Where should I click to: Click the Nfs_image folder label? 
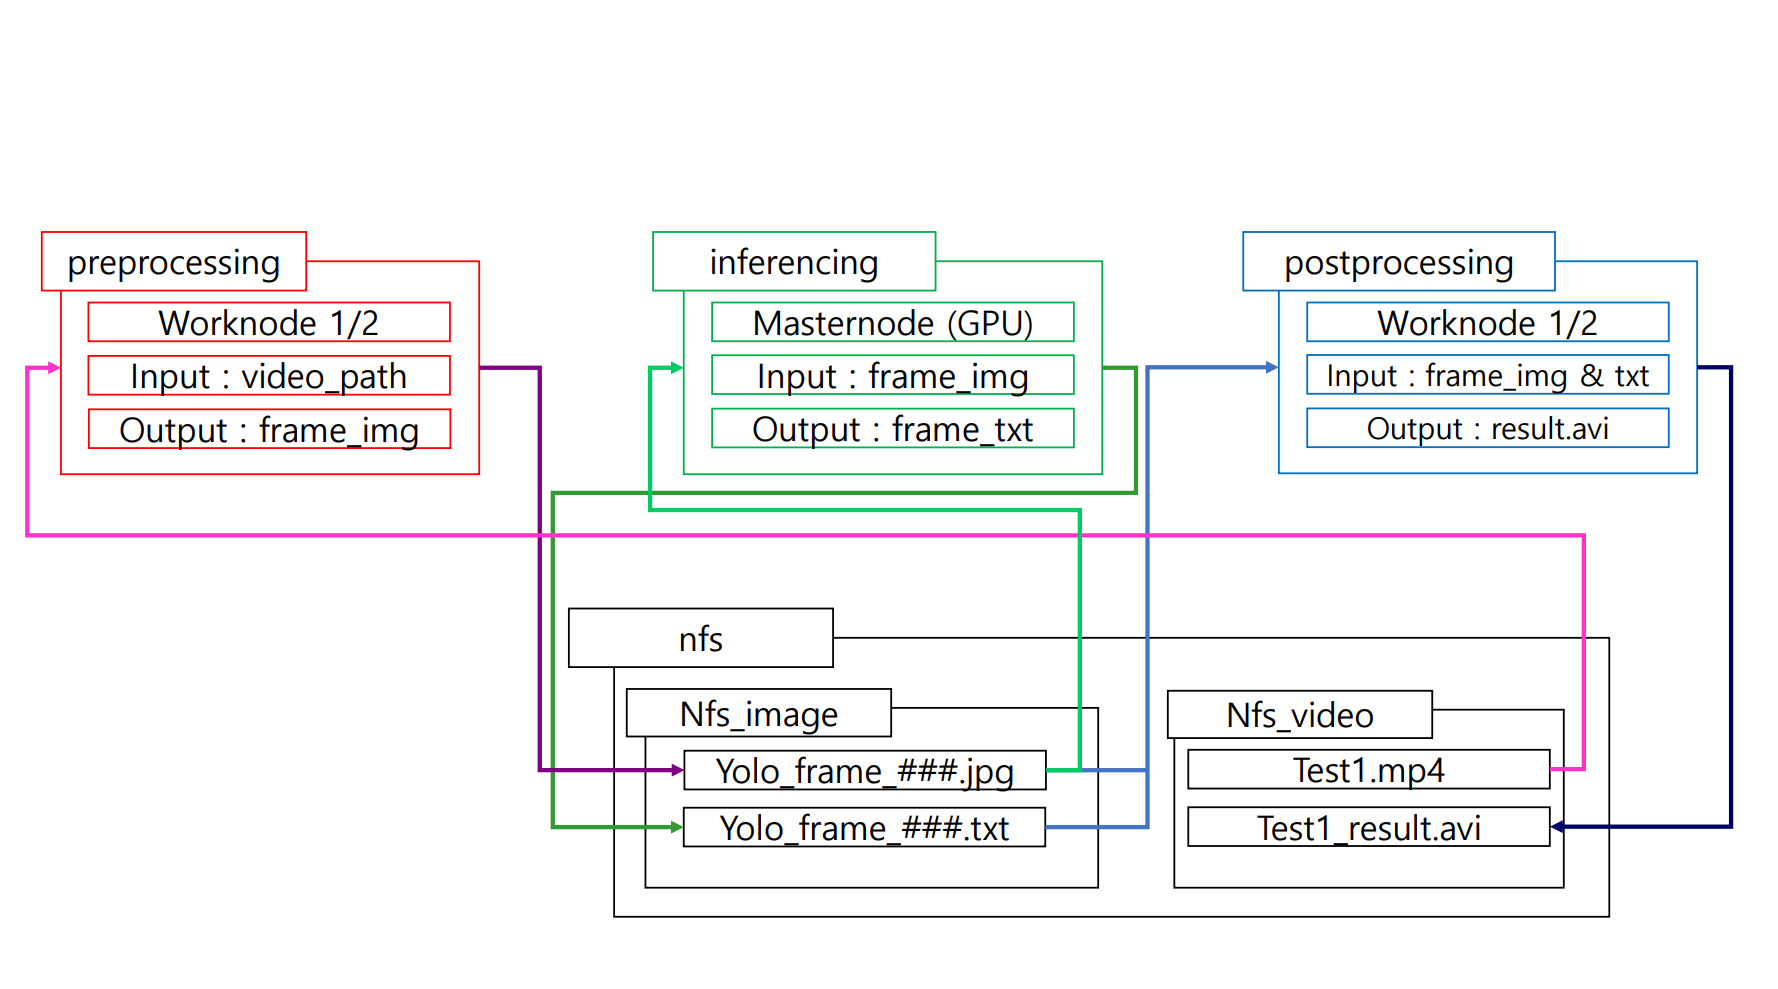coord(759,713)
